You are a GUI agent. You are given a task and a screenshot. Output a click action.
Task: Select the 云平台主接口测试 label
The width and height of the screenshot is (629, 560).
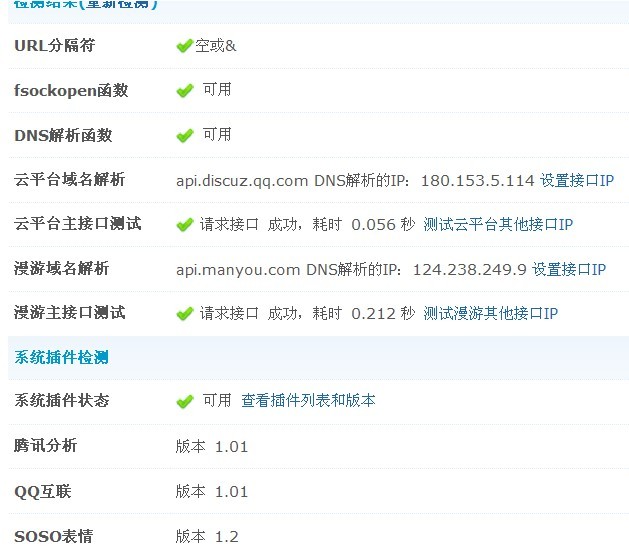tap(77, 224)
